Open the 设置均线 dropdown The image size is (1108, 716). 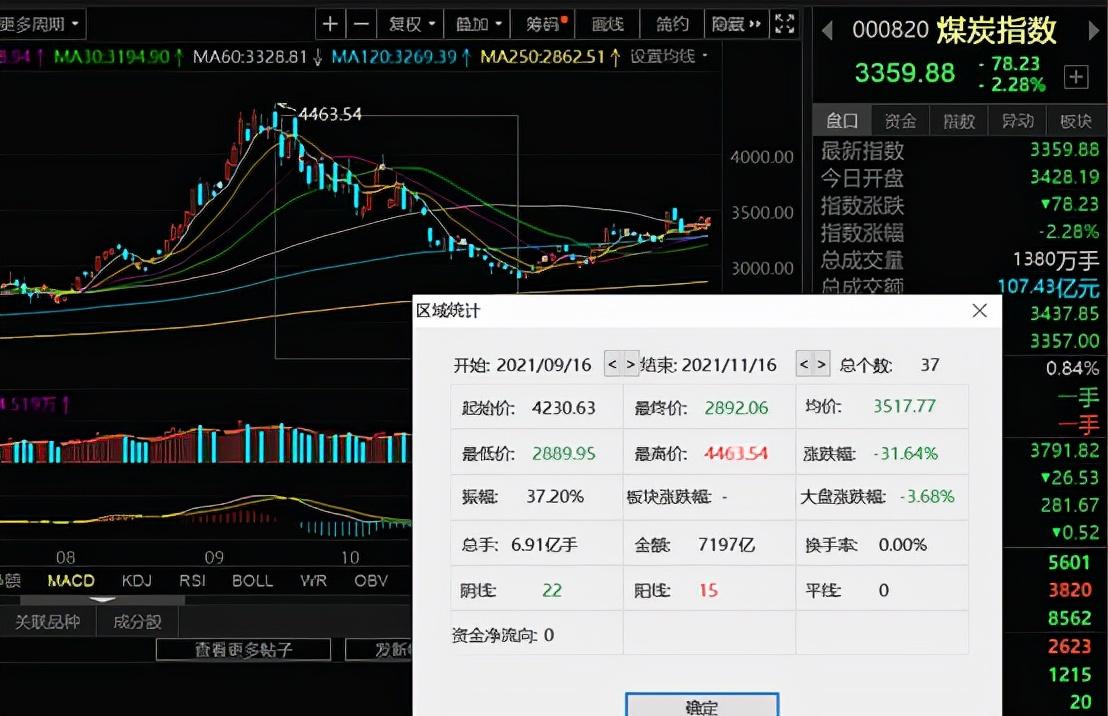(x=668, y=57)
